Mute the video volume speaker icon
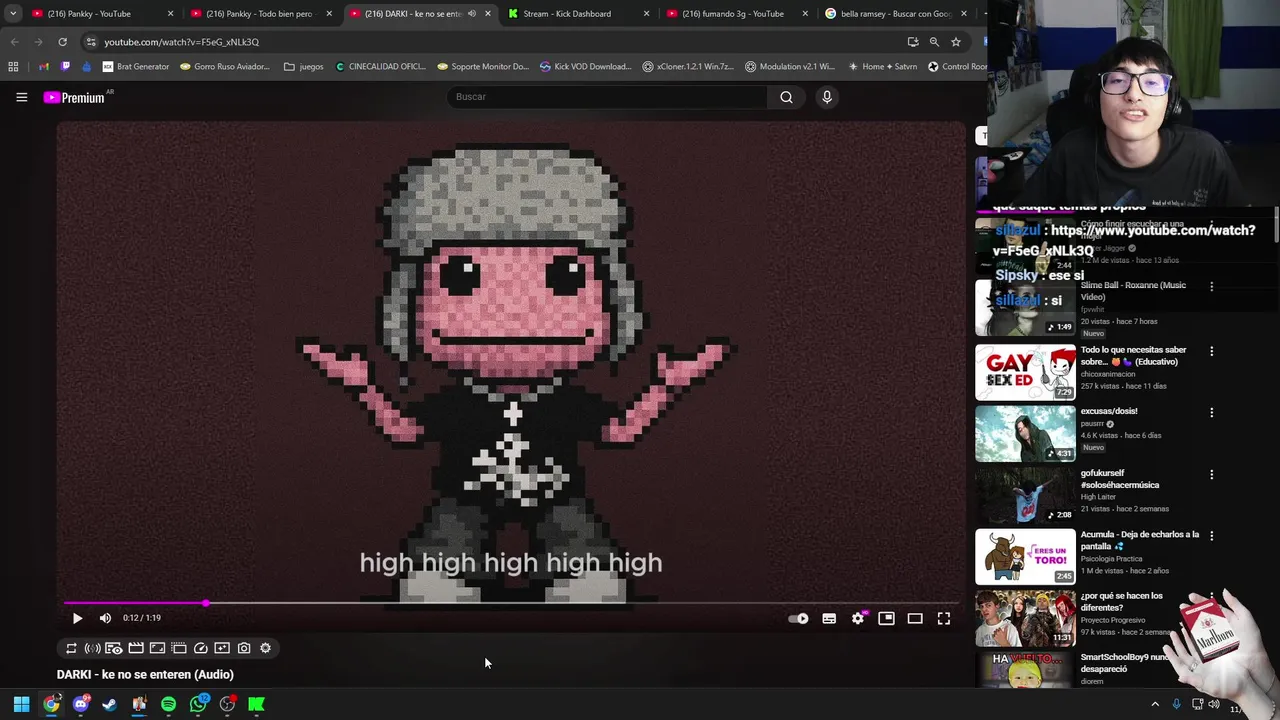This screenshot has height=720, width=1280. (x=105, y=618)
